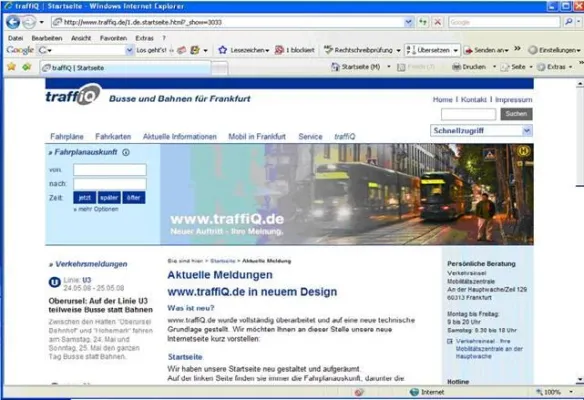Image resolution: width=584 pixels, height=400 pixels.
Task: Click the Add to Favorites icon
Action: (x=26, y=67)
